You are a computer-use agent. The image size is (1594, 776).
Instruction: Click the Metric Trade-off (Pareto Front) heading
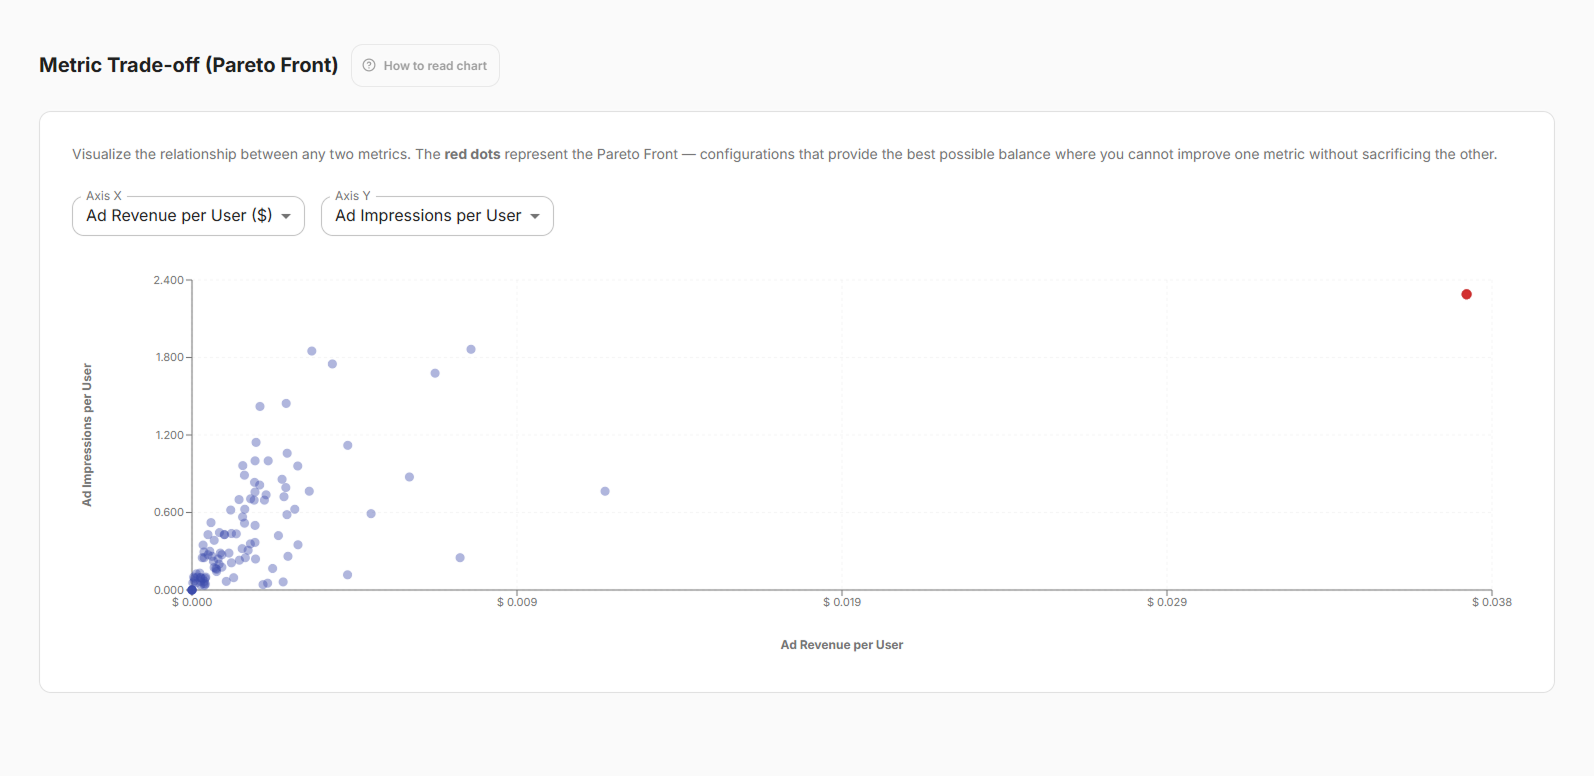point(188,65)
